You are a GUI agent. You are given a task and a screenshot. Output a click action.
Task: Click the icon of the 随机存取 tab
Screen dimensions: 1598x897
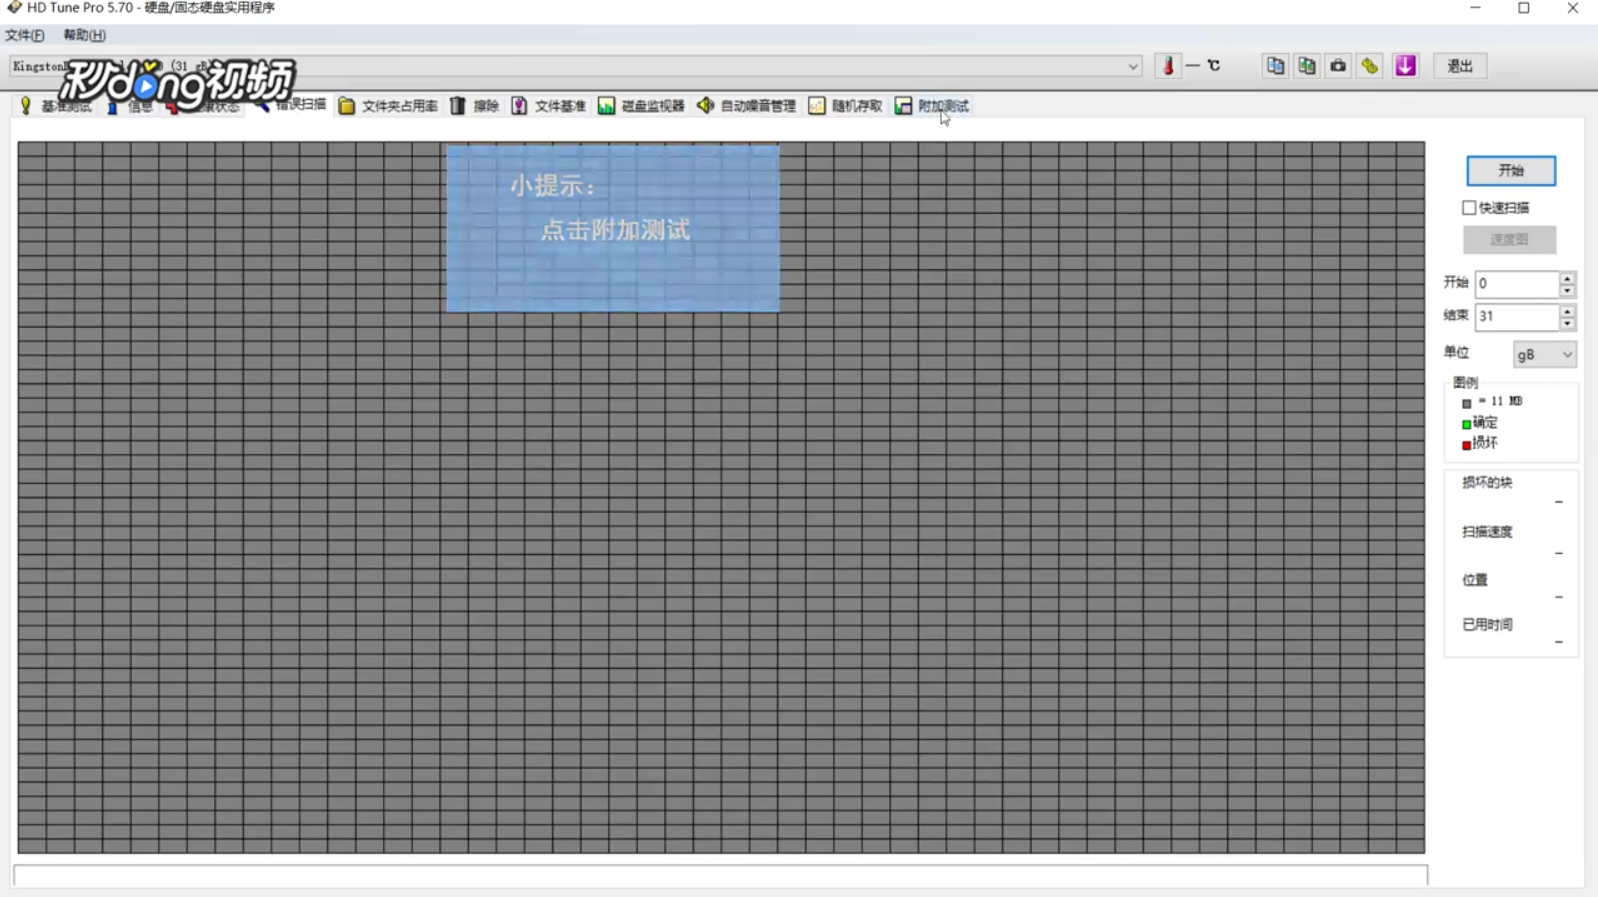click(x=817, y=106)
